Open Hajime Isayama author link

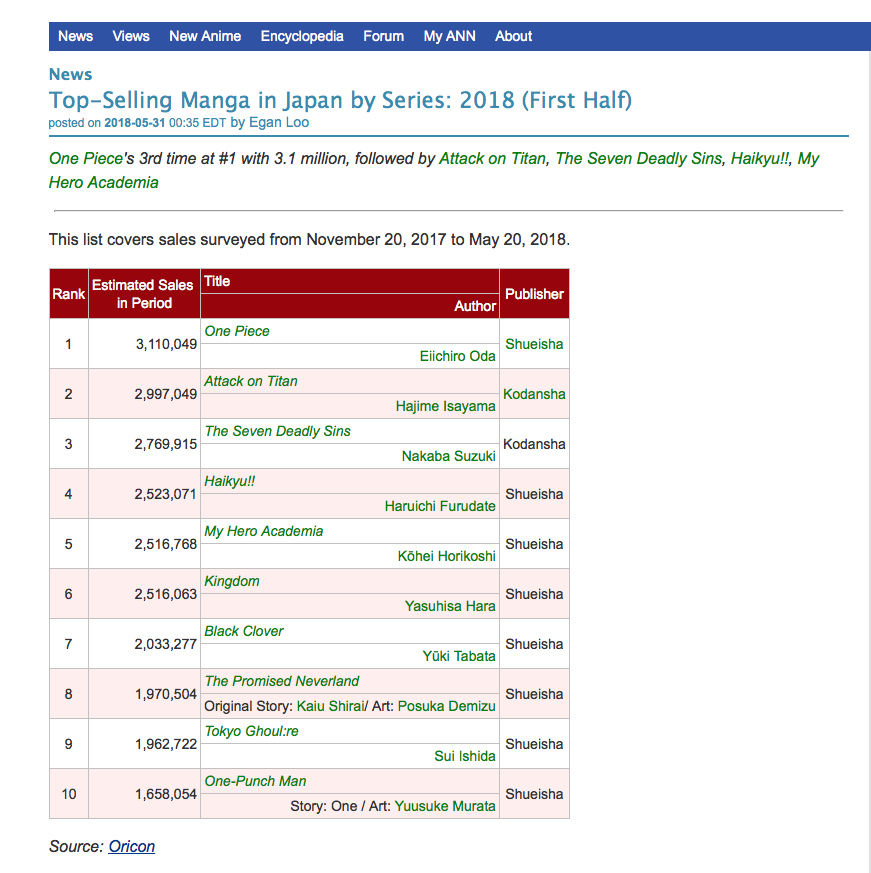pos(446,406)
